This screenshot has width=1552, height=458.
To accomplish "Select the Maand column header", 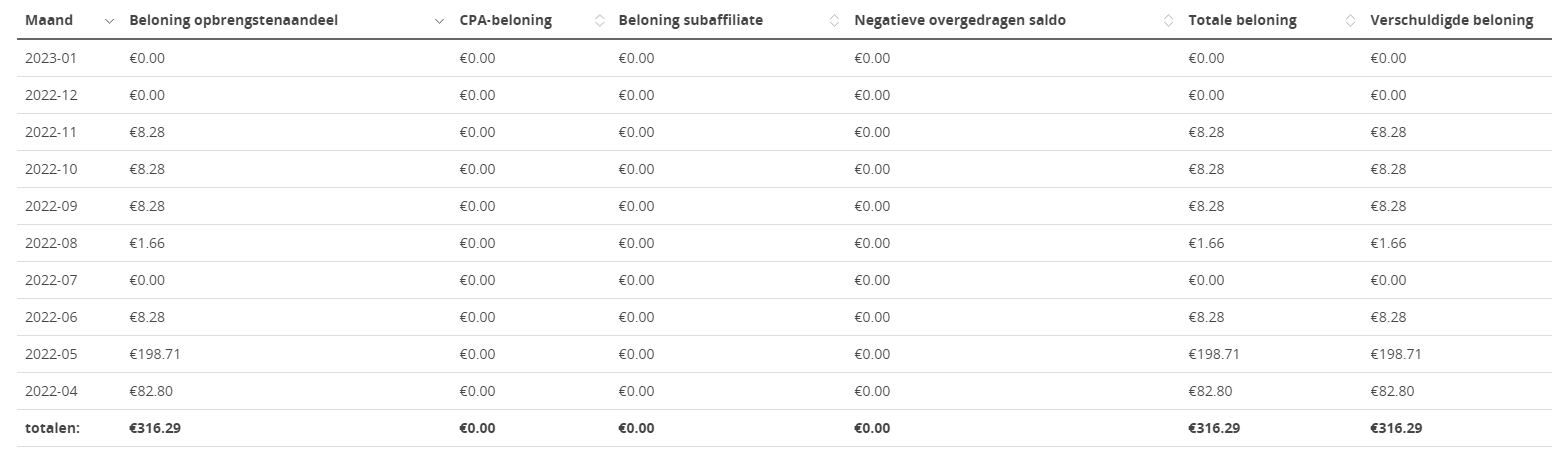I will pyautogui.click(x=49, y=20).
